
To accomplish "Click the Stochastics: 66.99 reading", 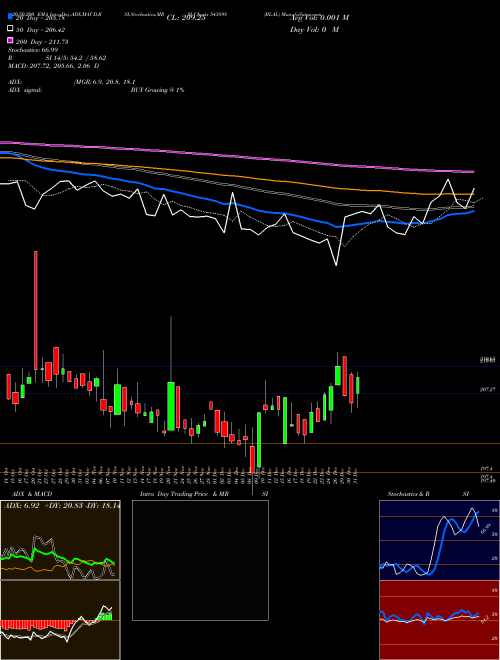I will pos(33,50).
